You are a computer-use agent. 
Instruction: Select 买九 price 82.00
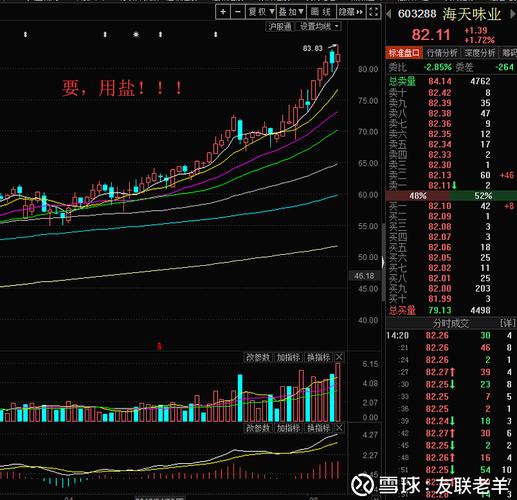click(x=440, y=289)
